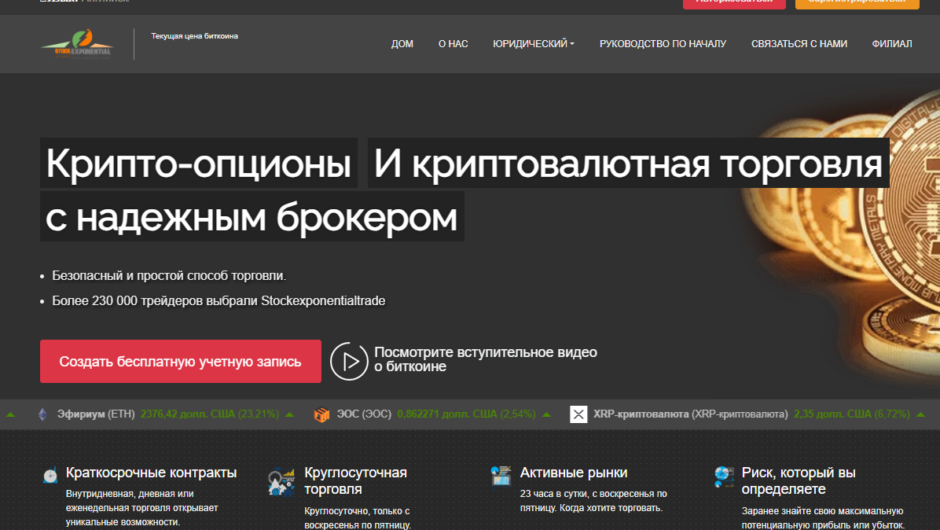The width and height of the screenshot is (940, 530).
Task: Click green up arrow after Ethereum price
Action: (290, 414)
